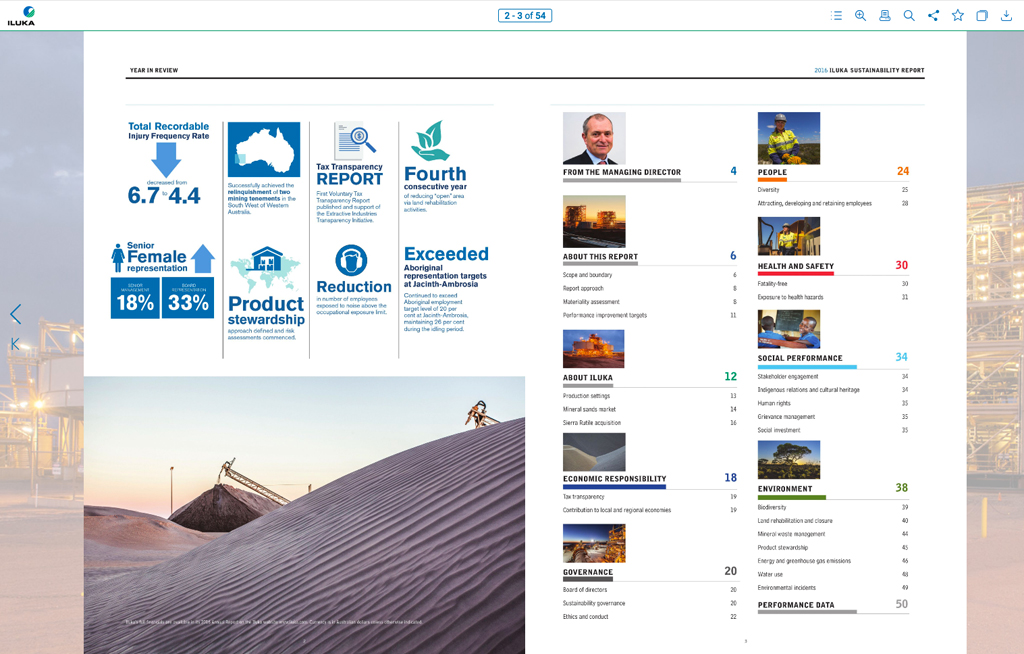Click "Performance improvement targets" text
The height and width of the screenshot is (654, 1024).
(605, 315)
